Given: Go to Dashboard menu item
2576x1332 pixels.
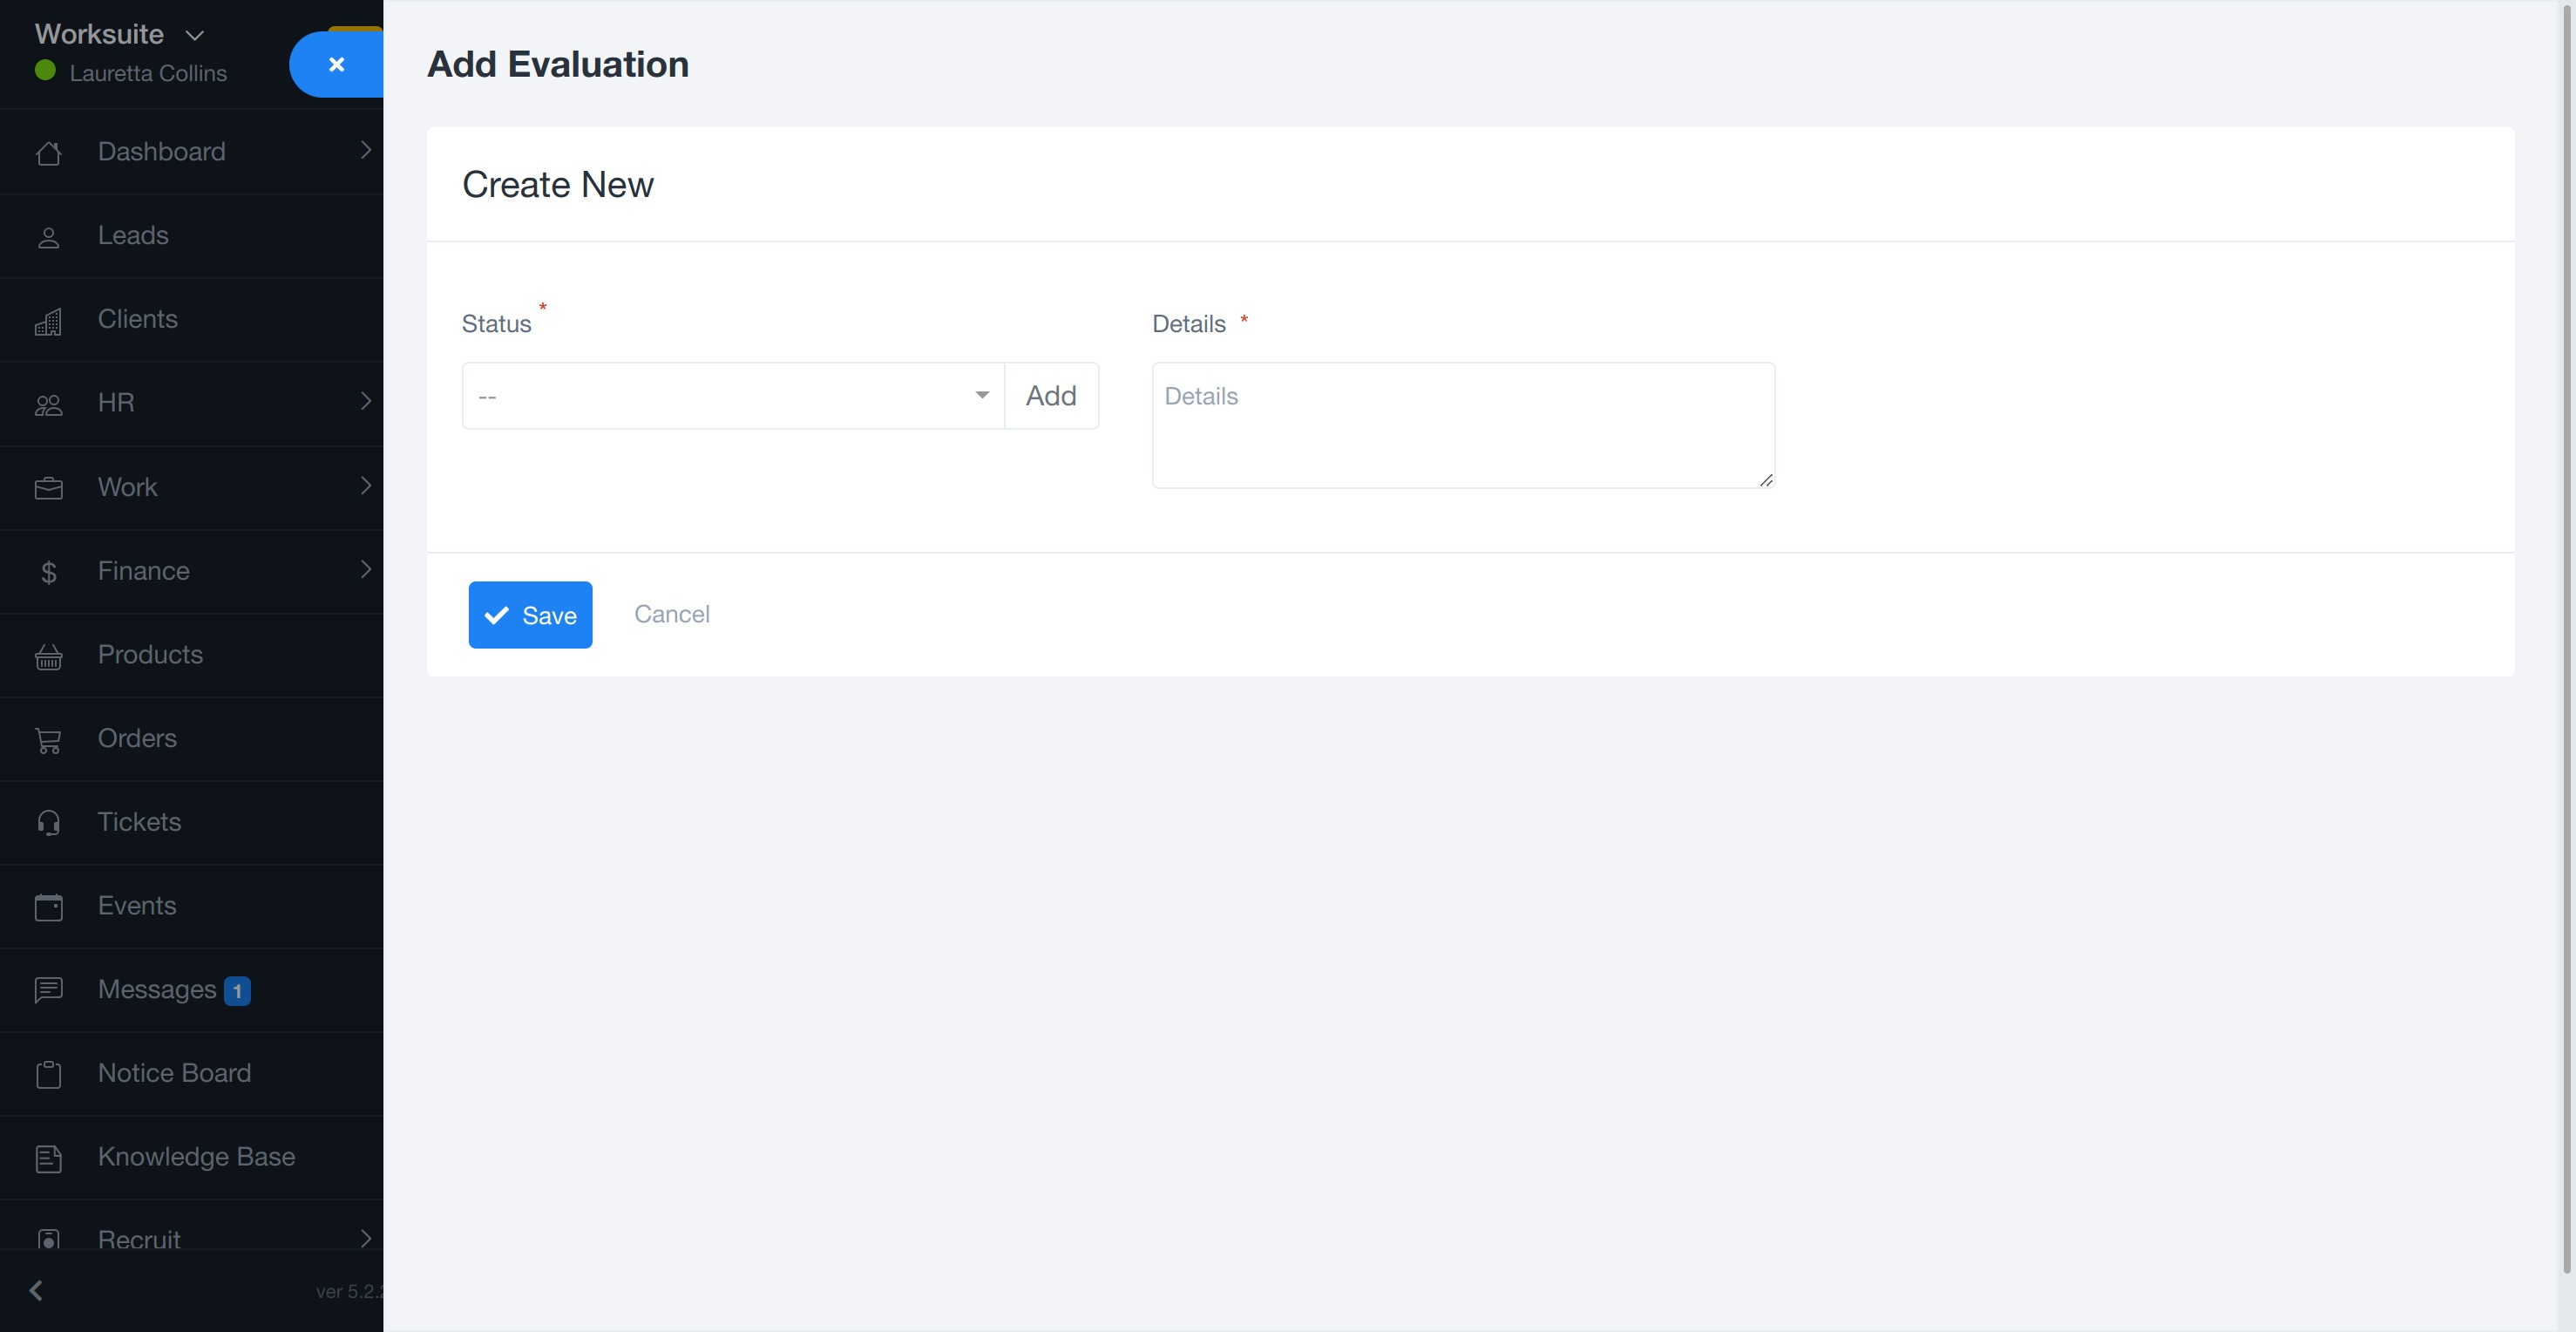Looking at the screenshot, I should (x=161, y=152).
